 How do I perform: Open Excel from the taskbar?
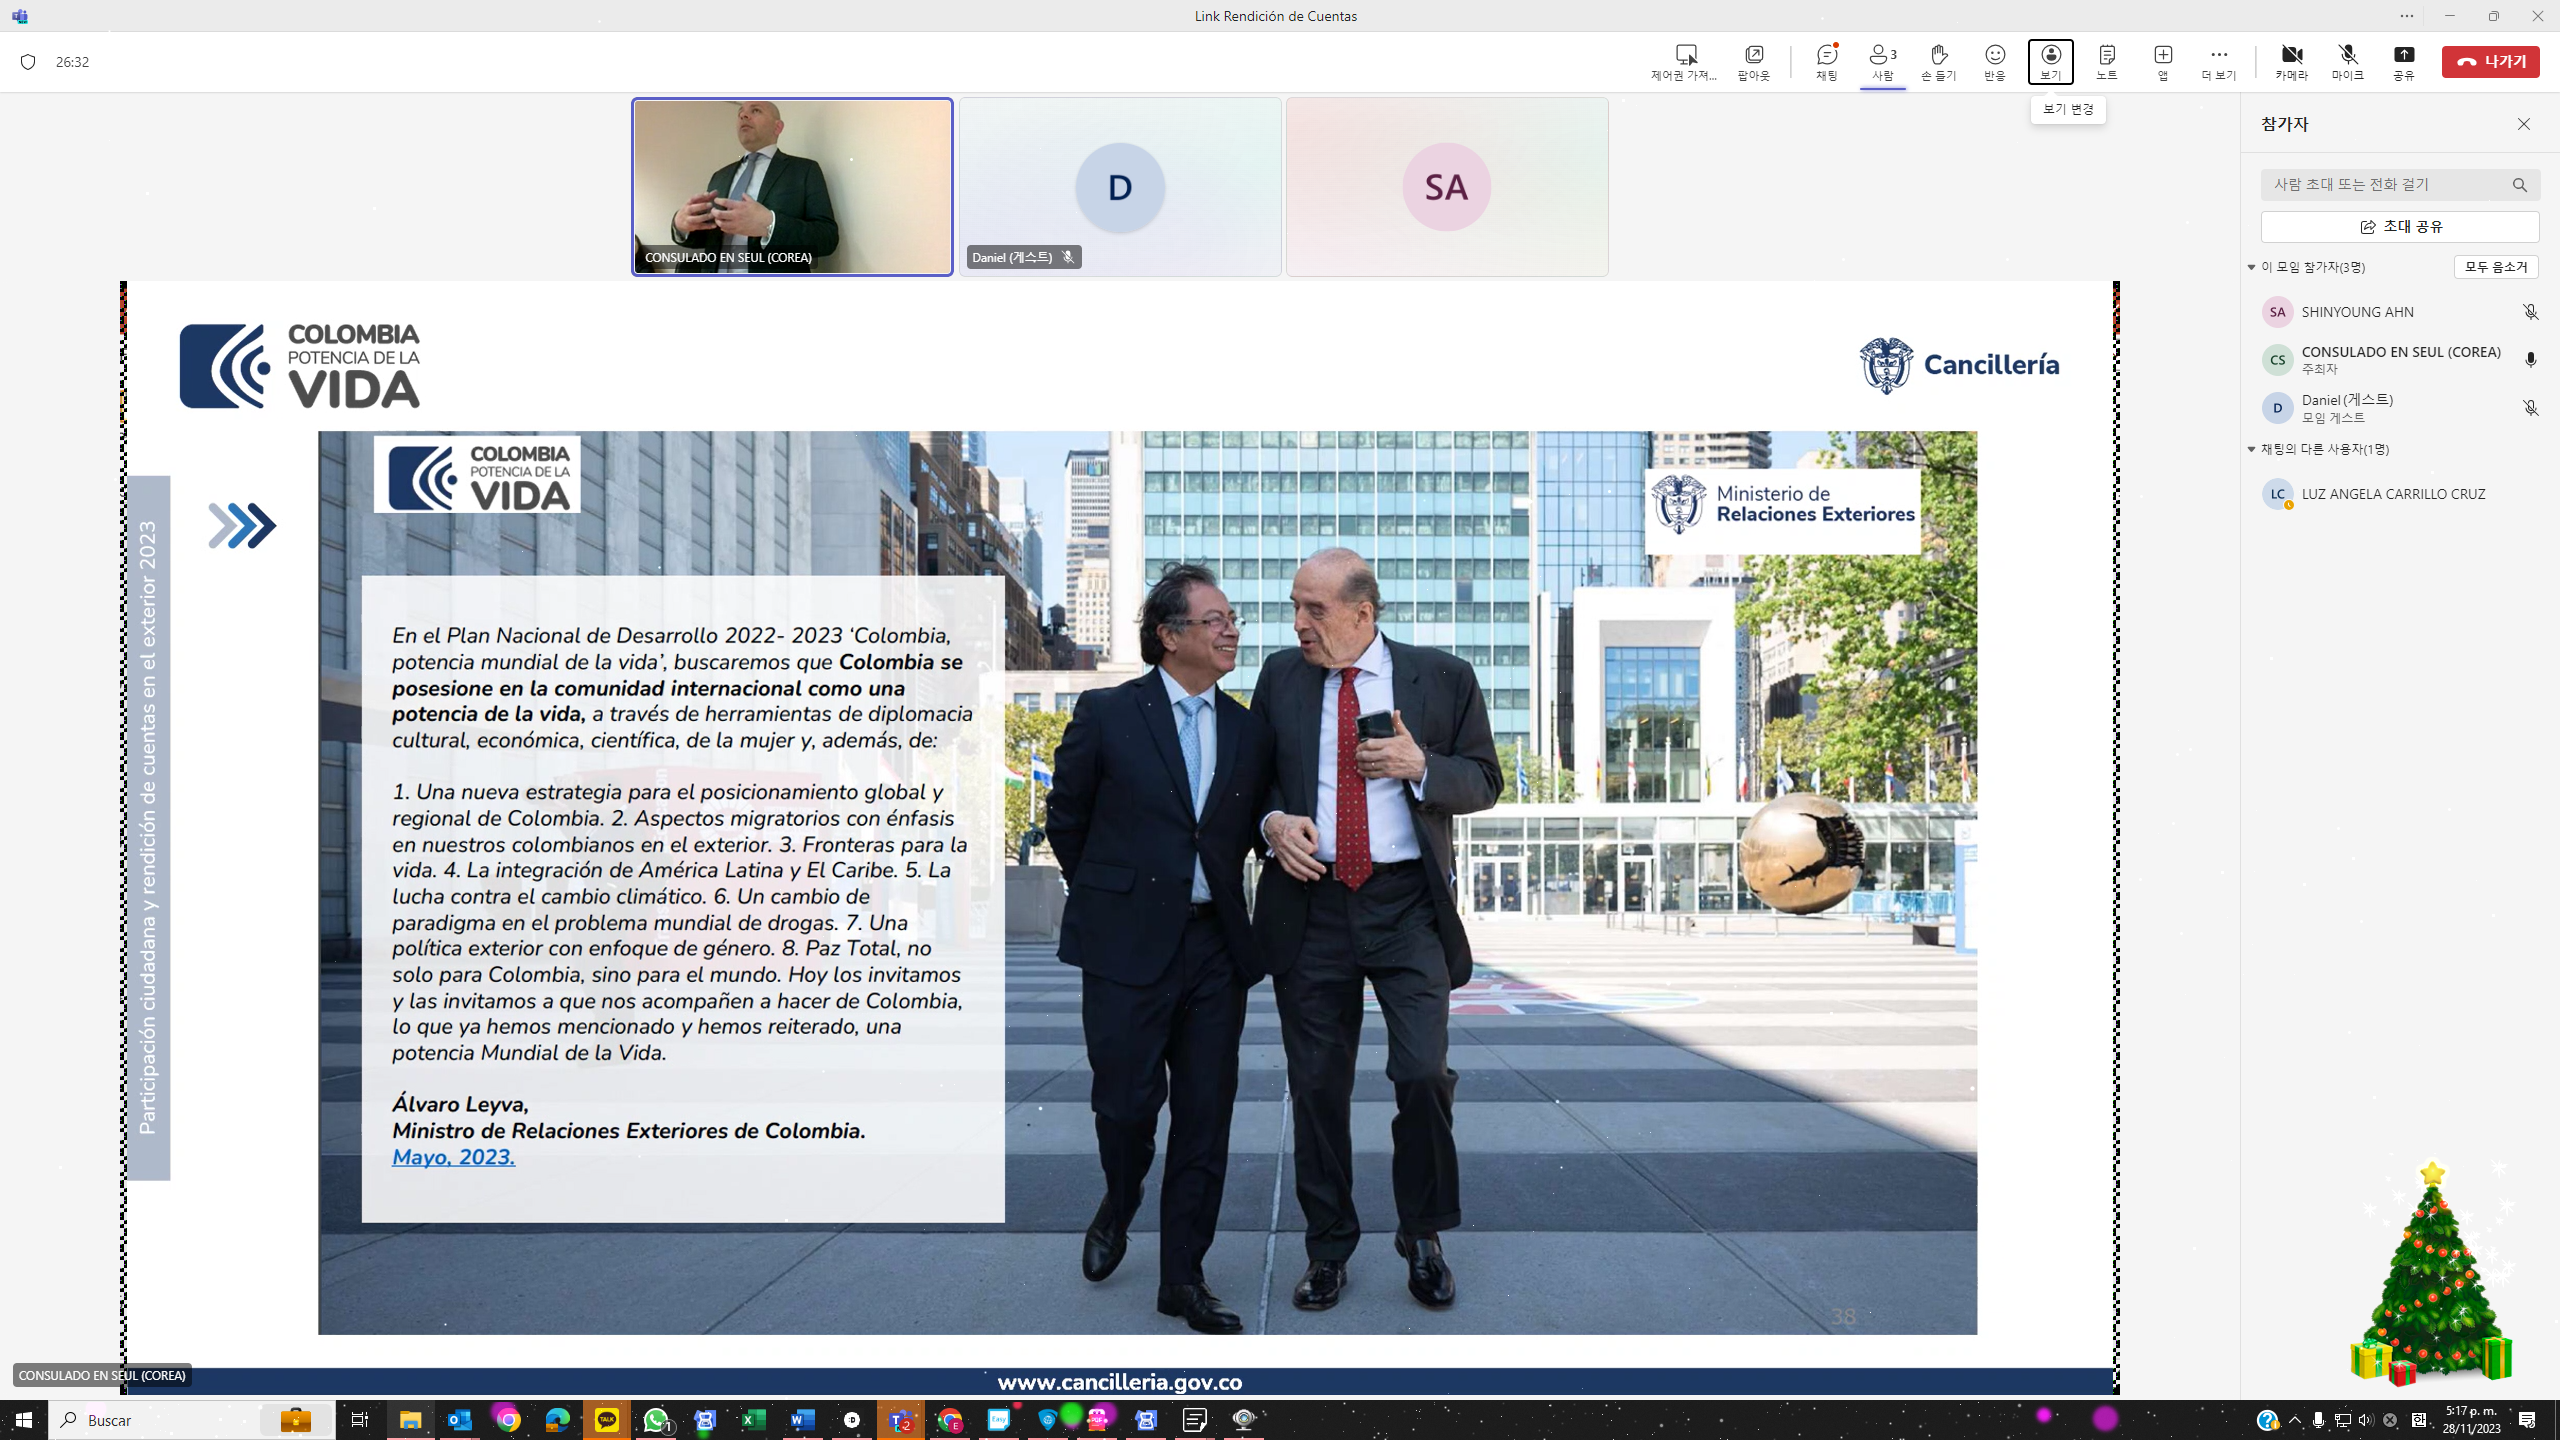point(753,1420)
